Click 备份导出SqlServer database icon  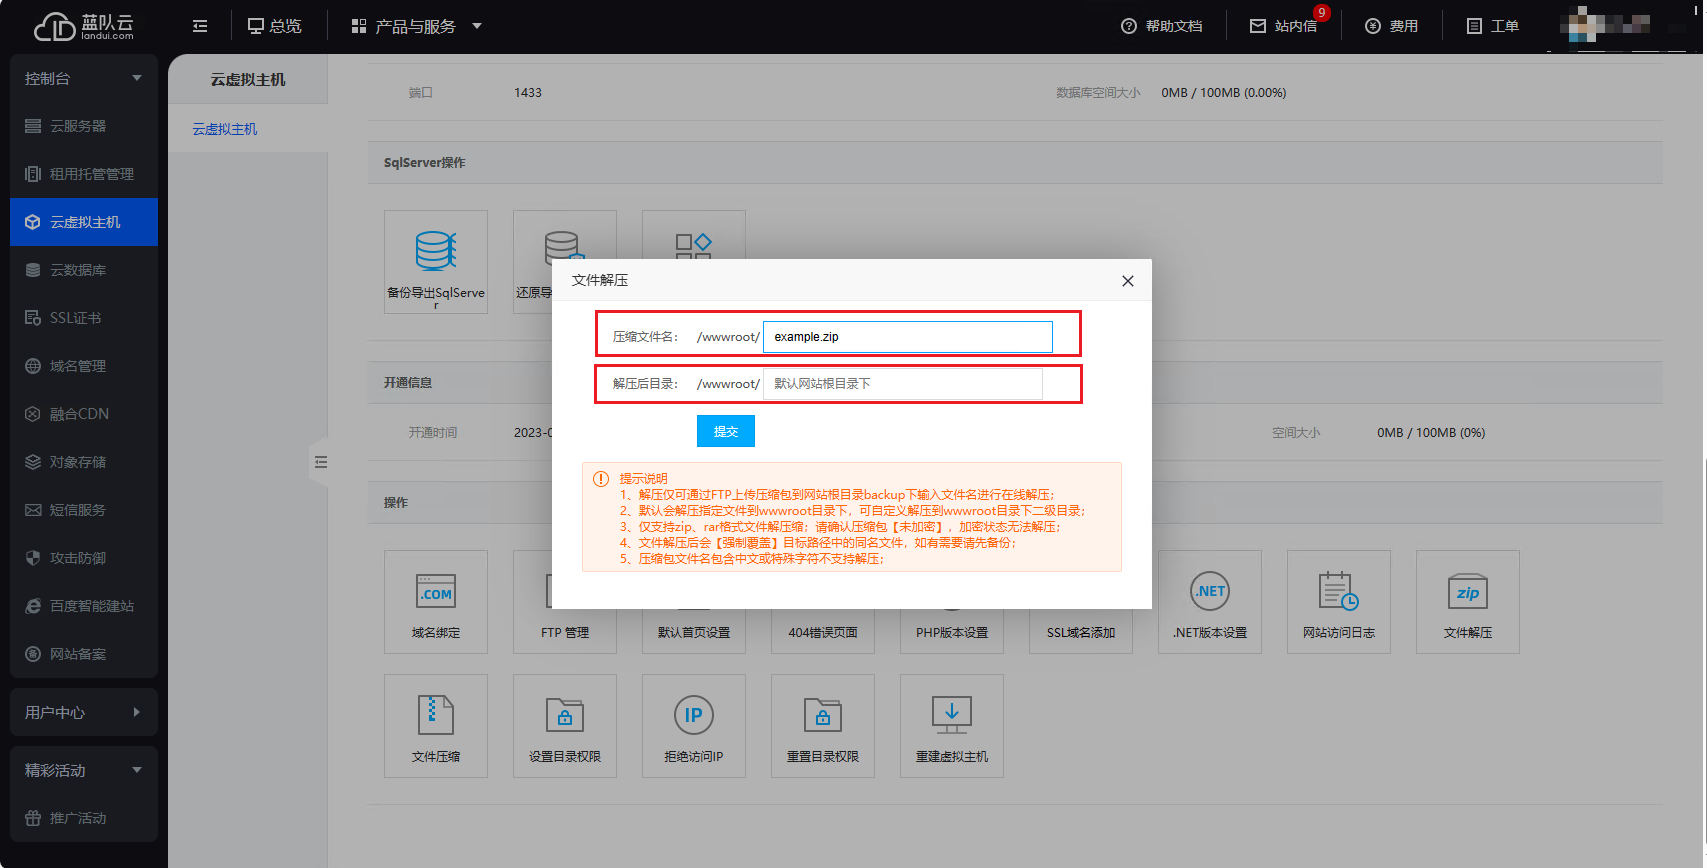[x=435, y=252]
